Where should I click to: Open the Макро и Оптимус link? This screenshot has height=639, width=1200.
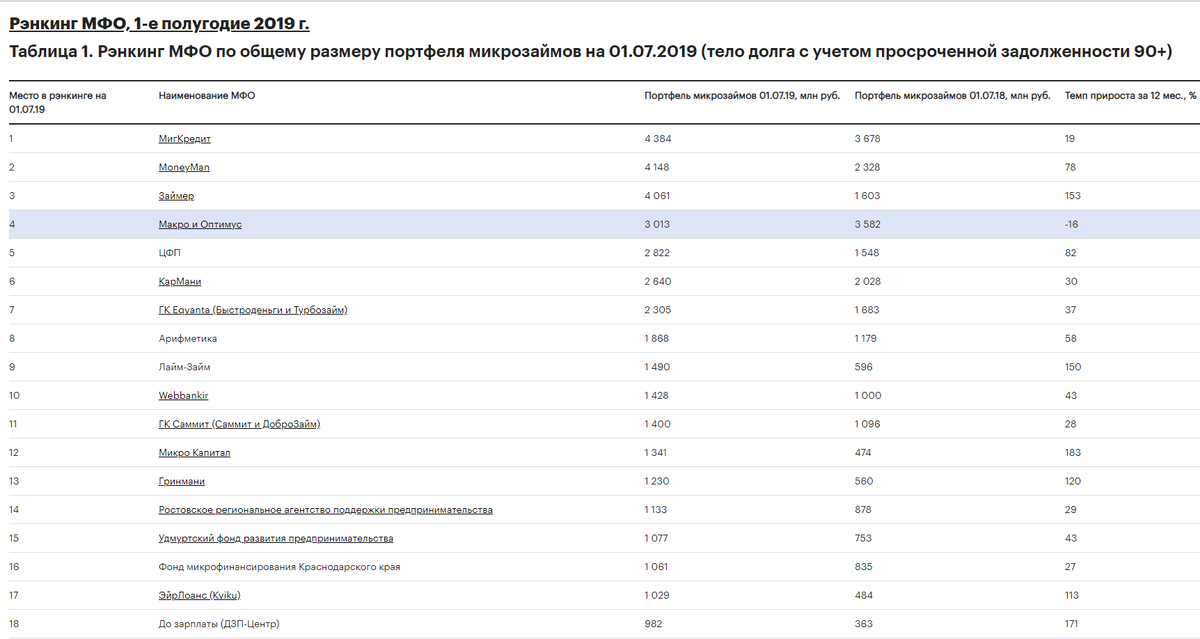pyautogui.click(x=200, y=225)
